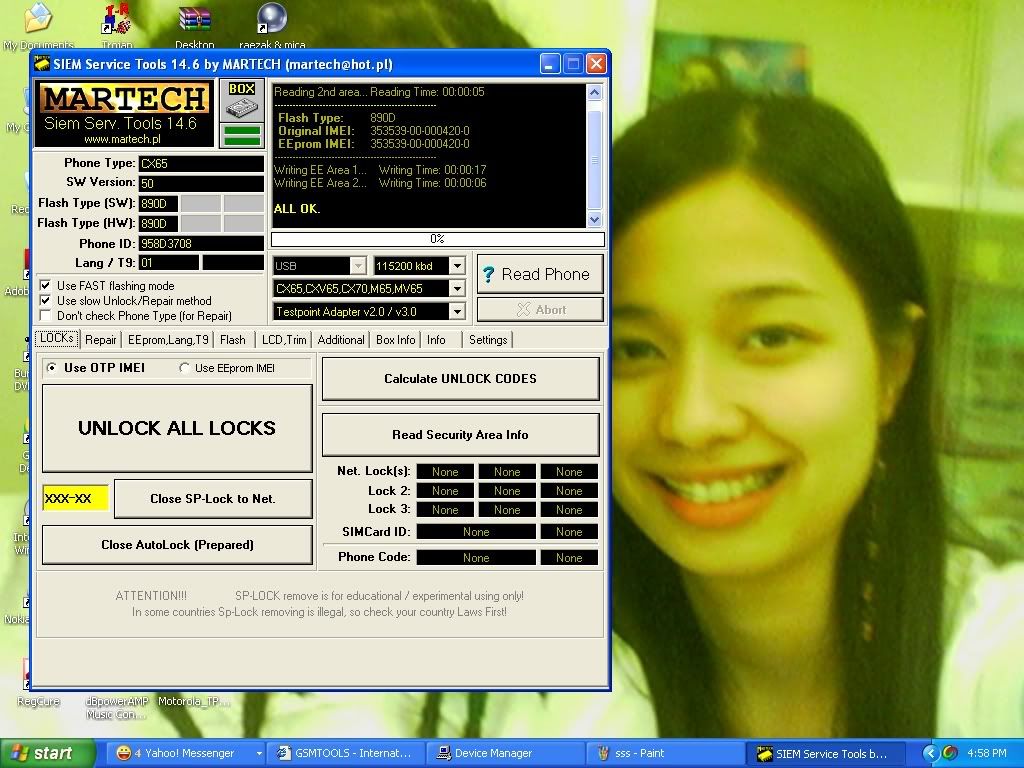
Task: Click the Flash Type (SW) 890D value
Action: (158, 203)
